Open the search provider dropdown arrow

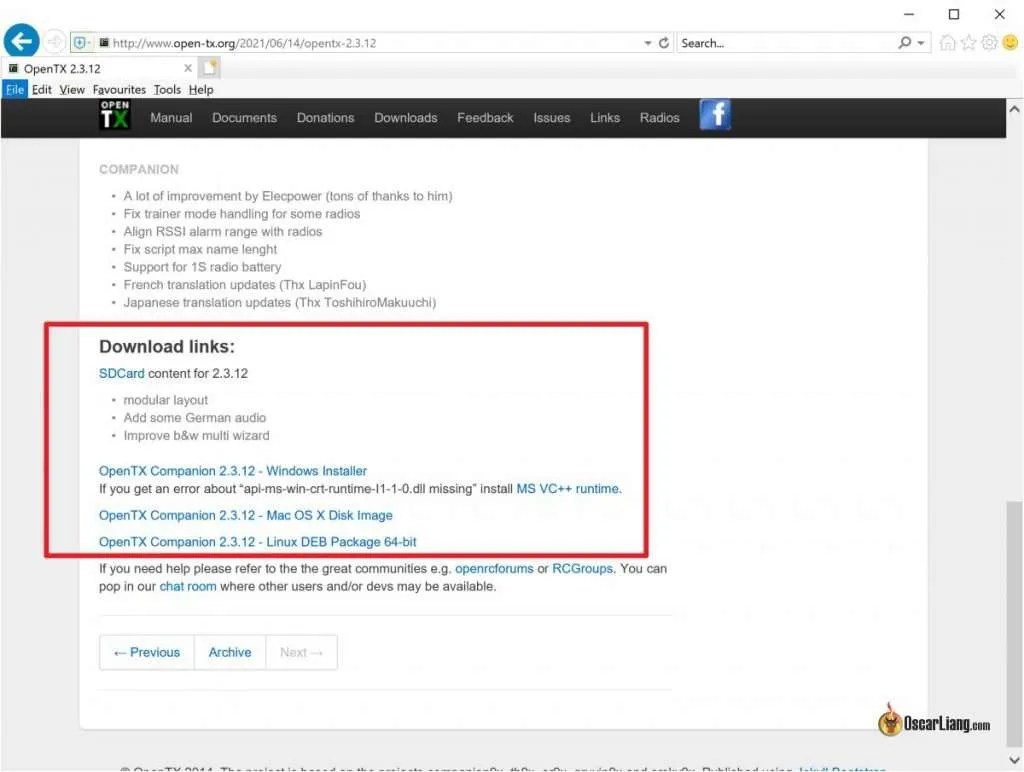coord(921,43)
